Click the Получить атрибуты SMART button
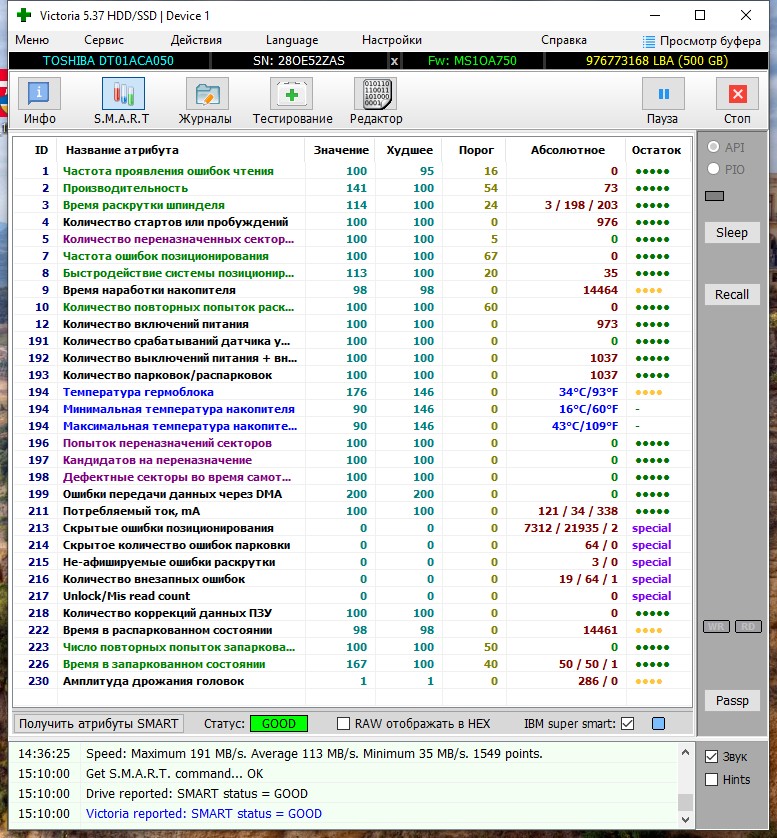This screenshot has width=777, height=838. (99, 724)
